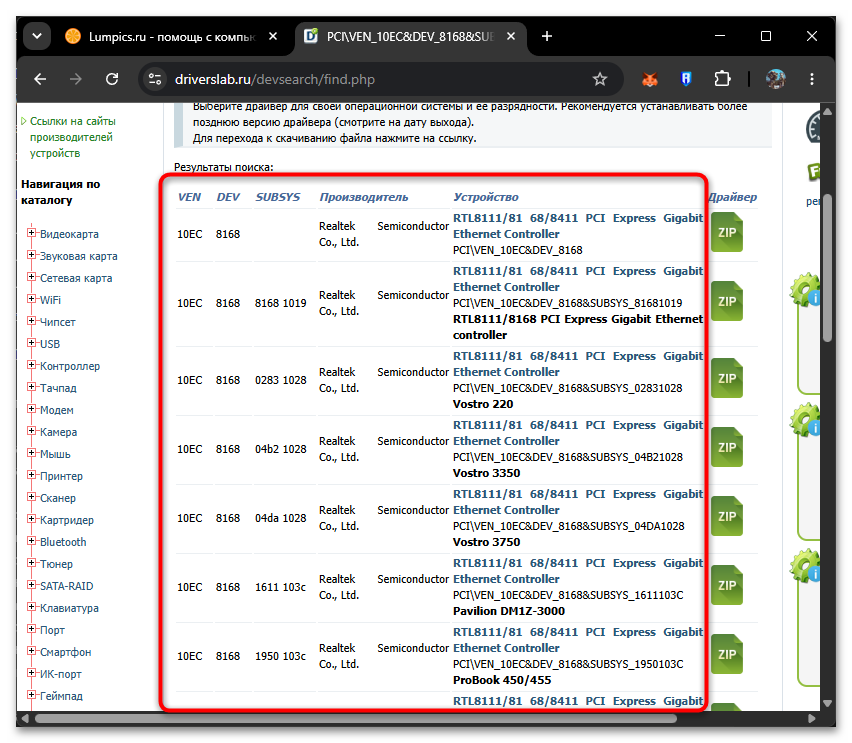Go back to the previous page
The height and width of the screenshot is (743, 852).
point(40,79)
